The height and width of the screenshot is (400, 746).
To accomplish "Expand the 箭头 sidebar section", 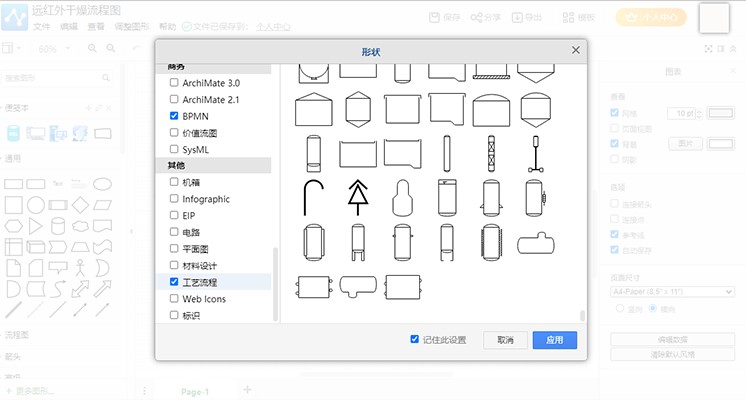I will (x=13, y=356).
